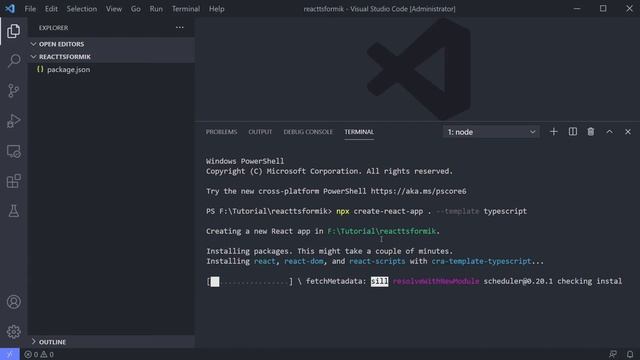
Task: Open the Extensions view
Action: 13,181
